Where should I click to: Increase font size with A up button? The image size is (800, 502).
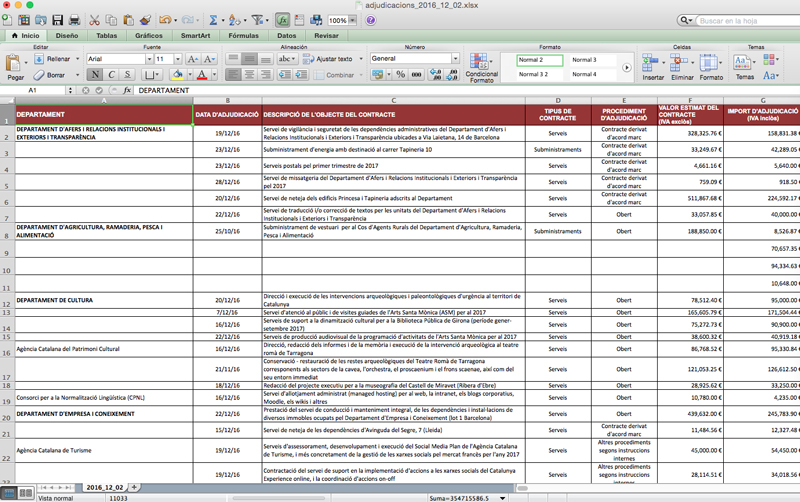click(x=192, y=59)
